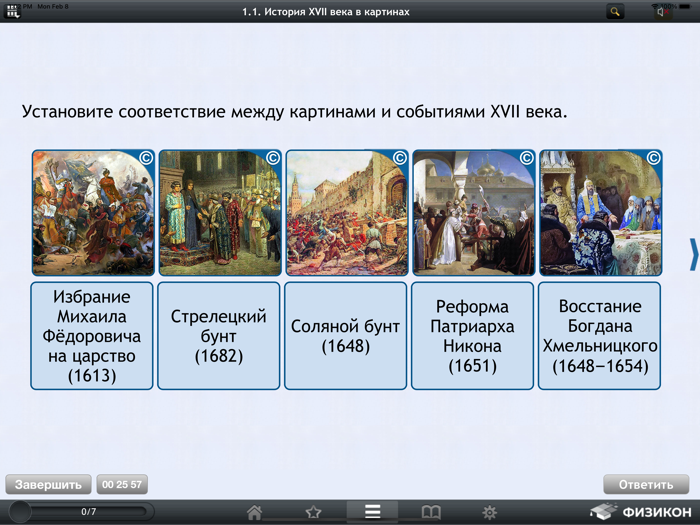
Task: Open favorites star icon in bottom bar
Action: pyautogui.click(x=313, y=512)
